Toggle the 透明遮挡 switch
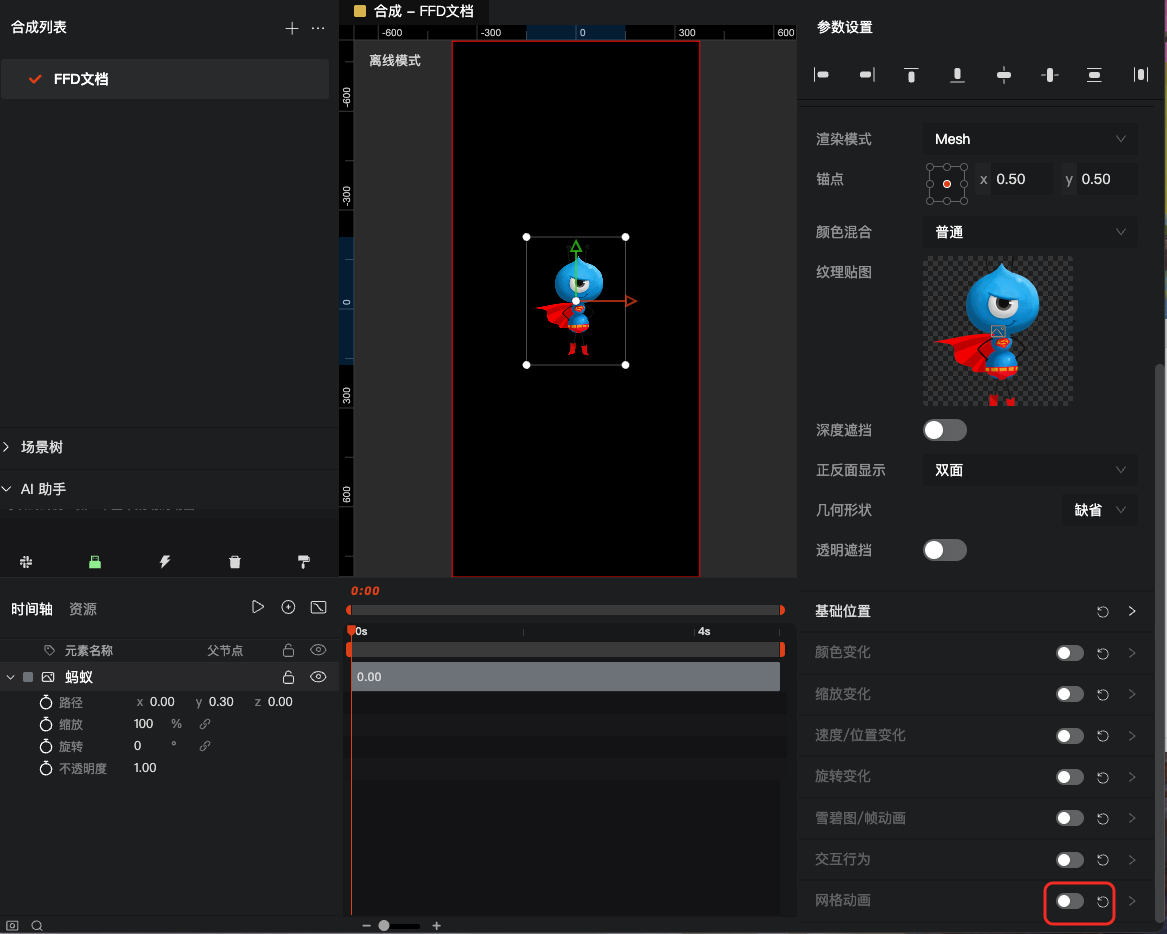 tap(944, 550)
